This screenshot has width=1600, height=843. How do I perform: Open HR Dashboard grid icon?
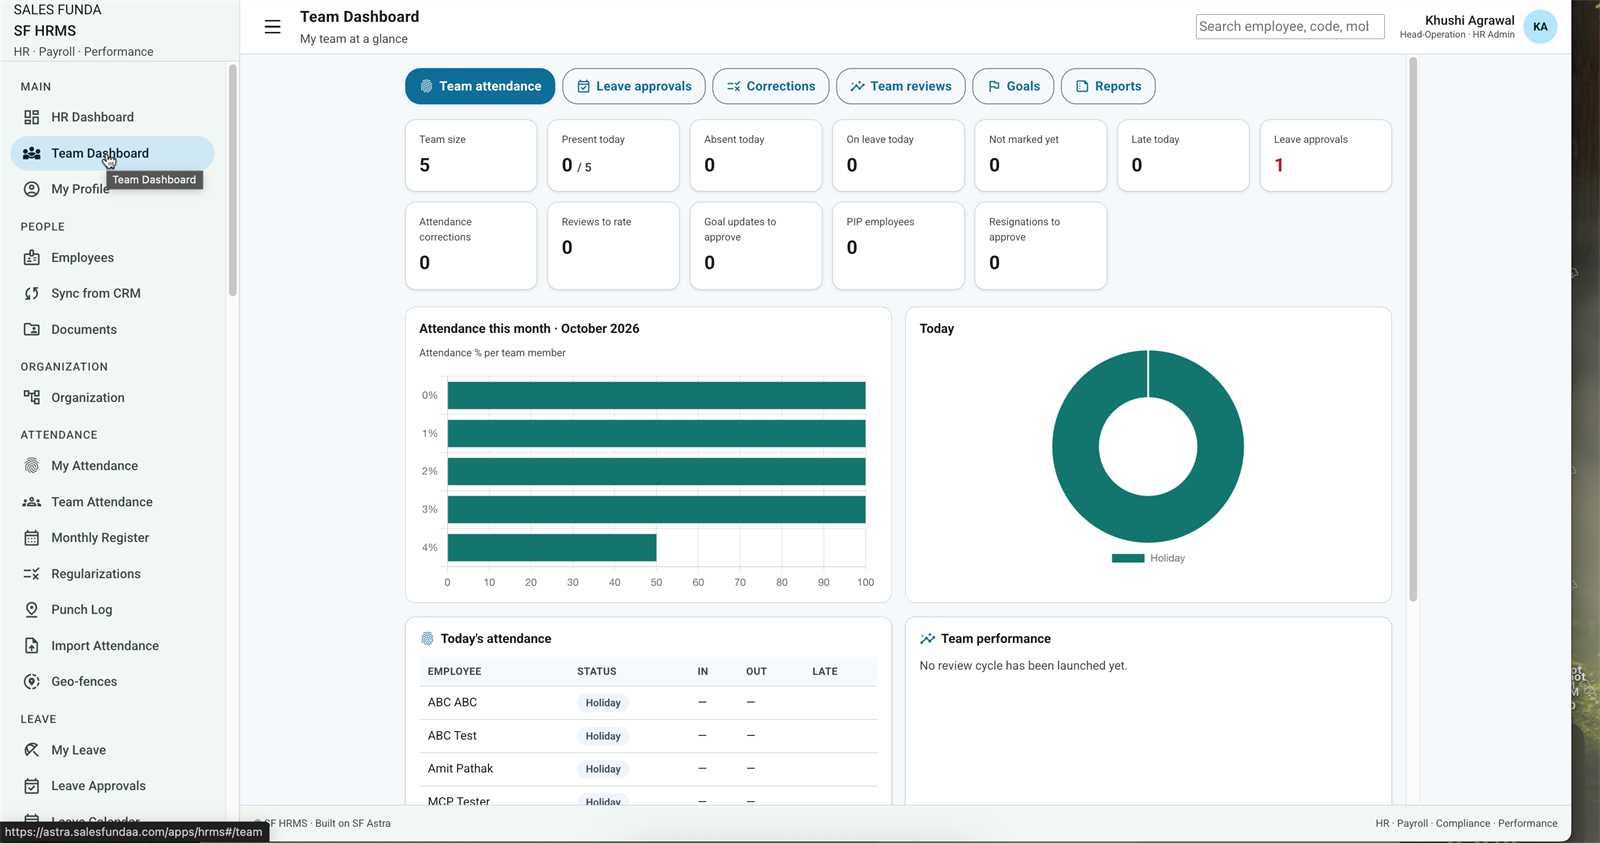[32, 117]
